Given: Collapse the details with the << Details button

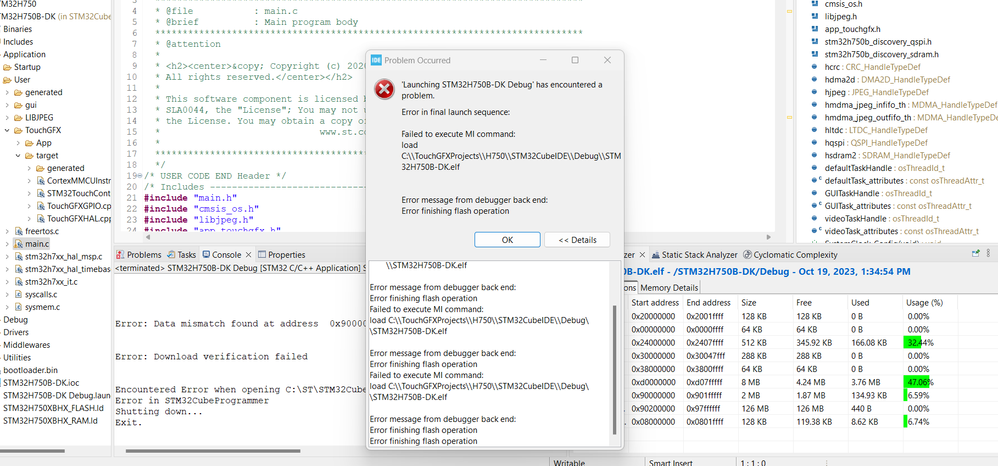Looking at the screenshot, I should click(x=577, y=240).
